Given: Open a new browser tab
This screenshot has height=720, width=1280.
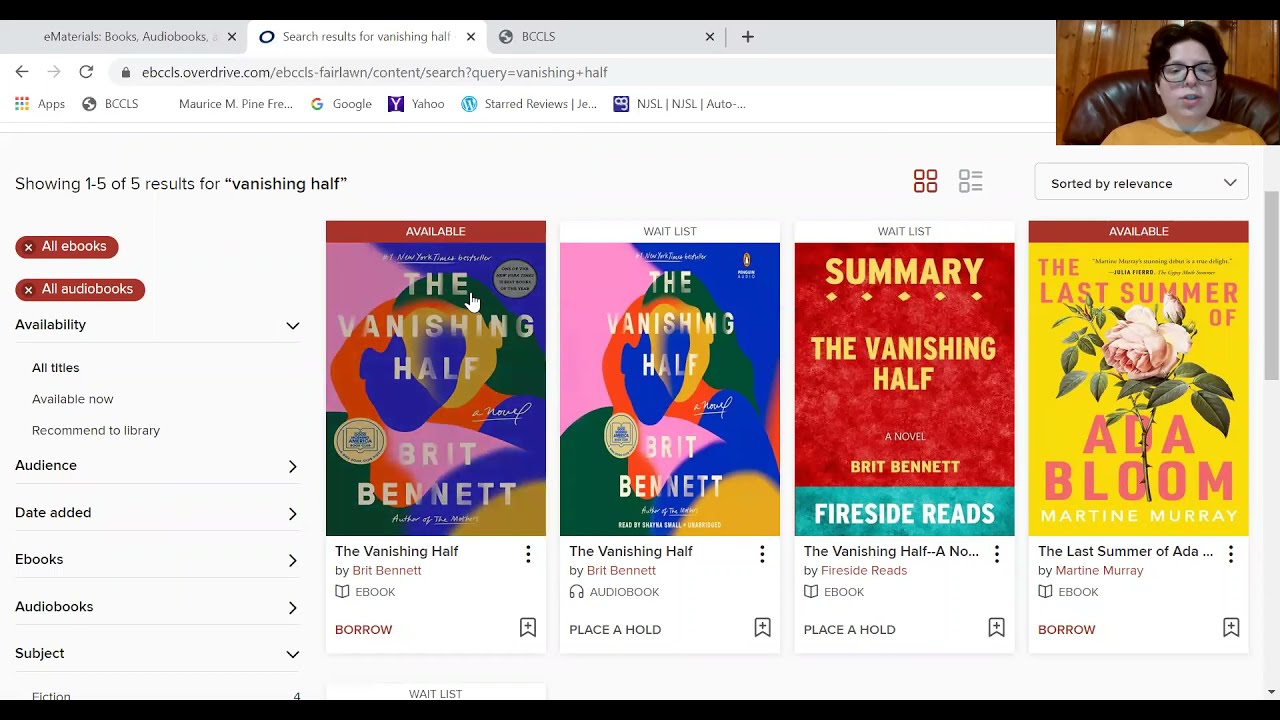Looking at the screenshot, I should [x=747, y=37].
